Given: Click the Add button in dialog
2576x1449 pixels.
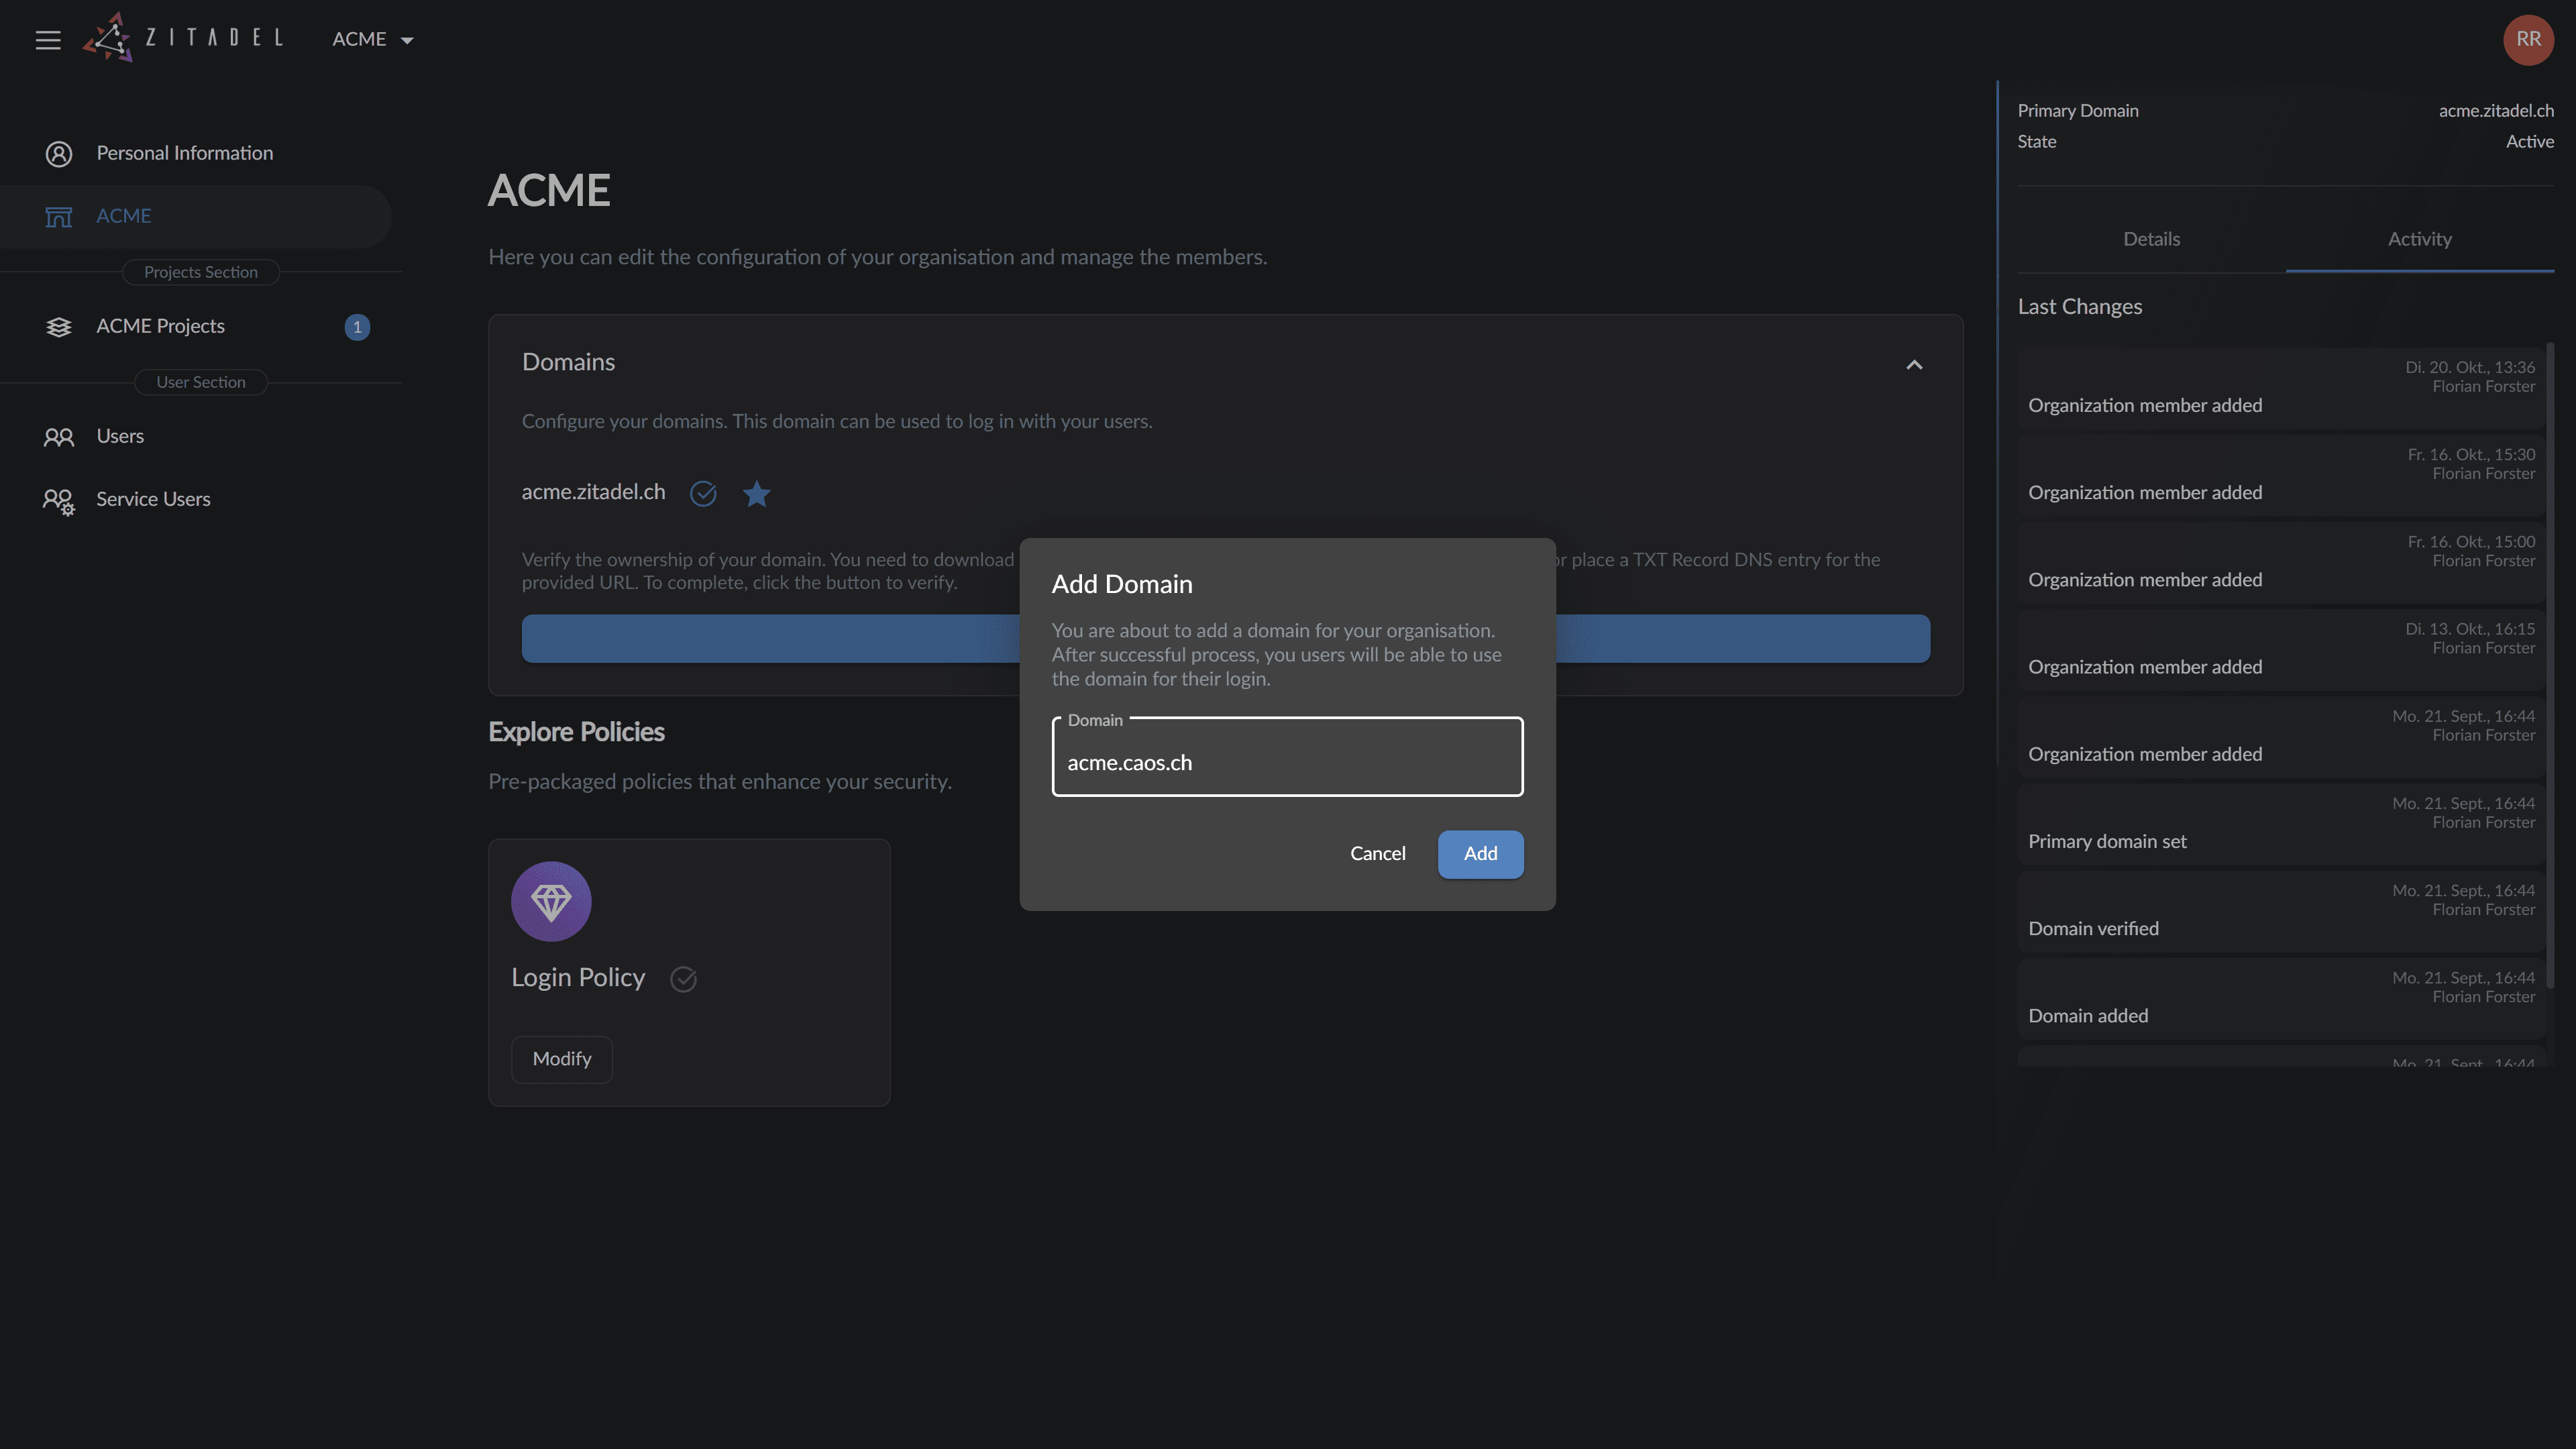Looking at the screenshot, I should (1480, 854).
